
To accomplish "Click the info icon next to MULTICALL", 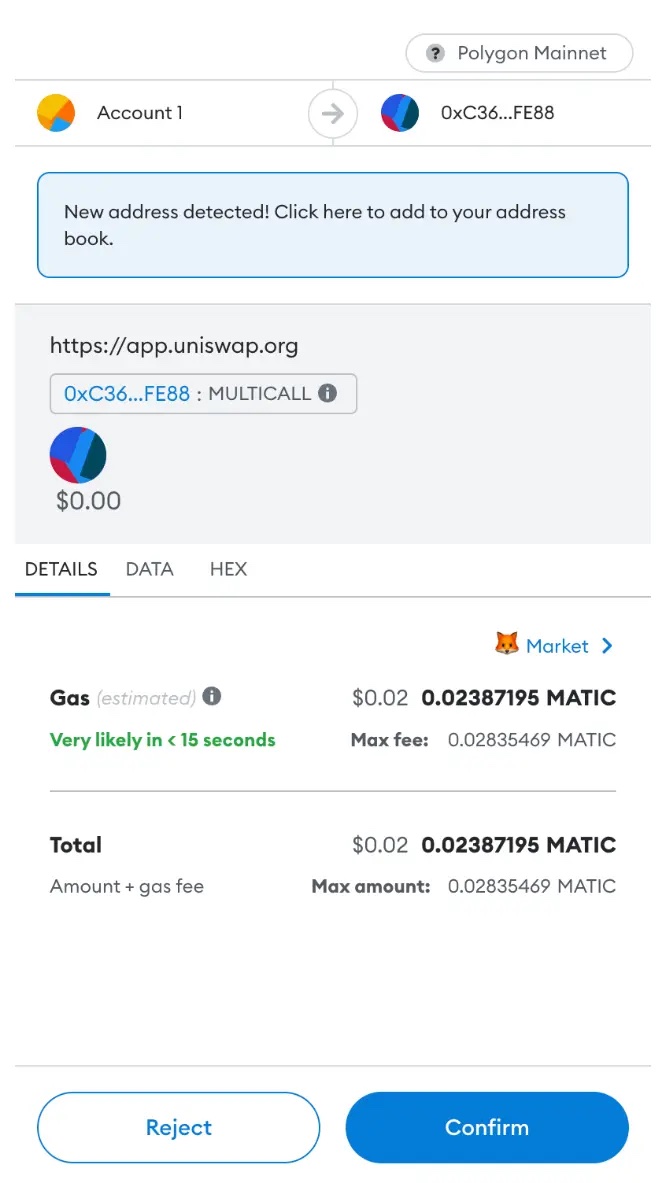I will point(327,393).
